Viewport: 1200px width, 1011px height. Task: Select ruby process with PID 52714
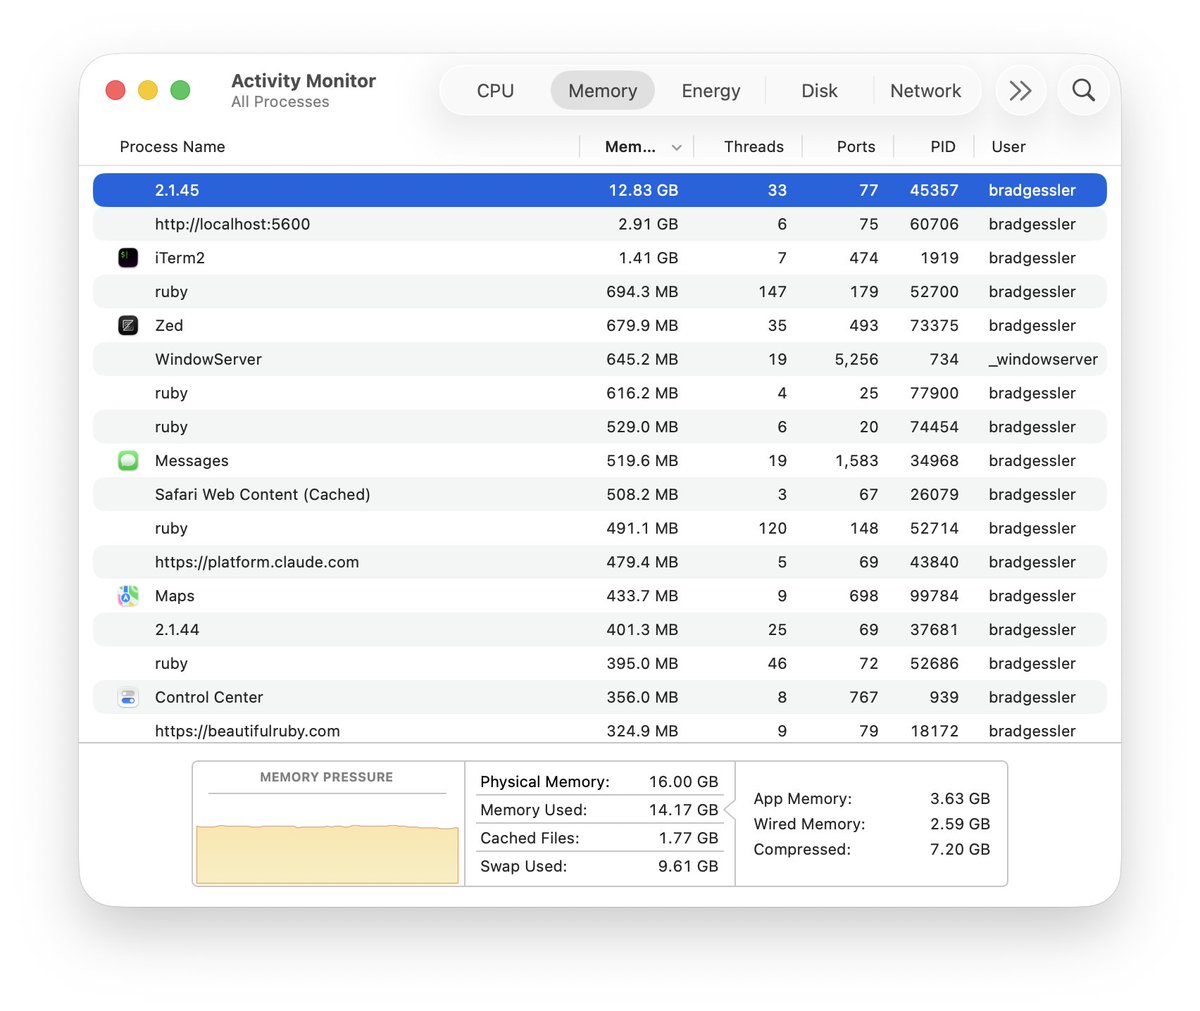(x=600, y=528)
